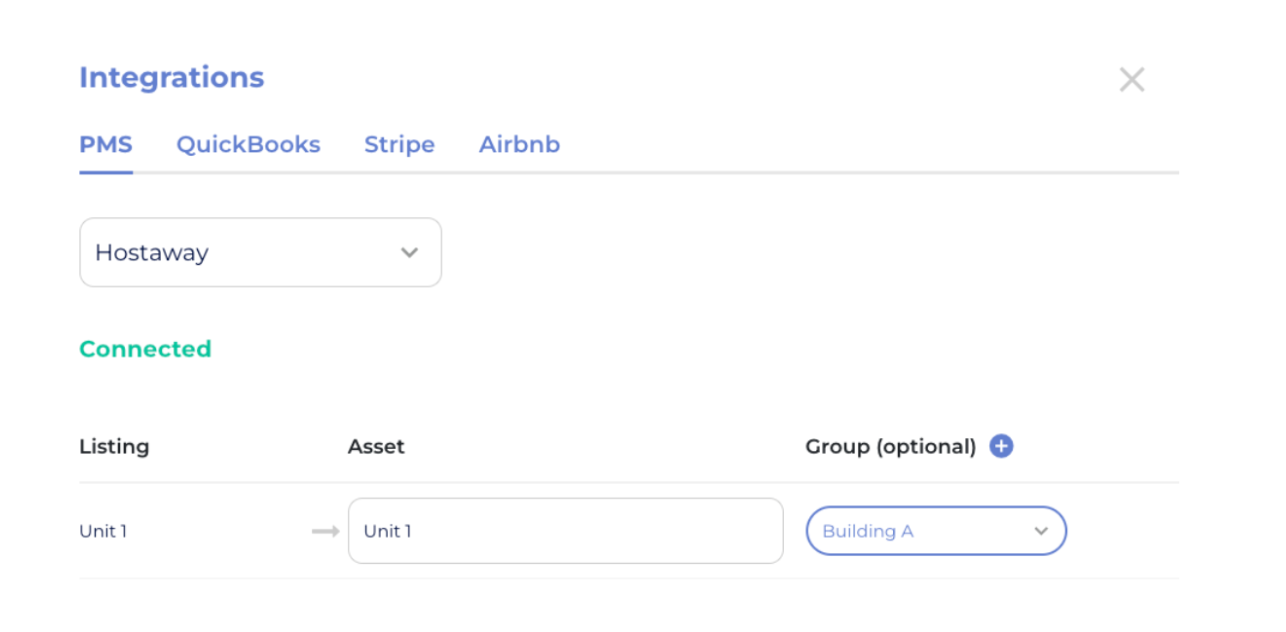Image resolution: width=1286 pixels, height=632 pixels.
Task: Click the Group (optional) column label
Action: pos(890,447)
